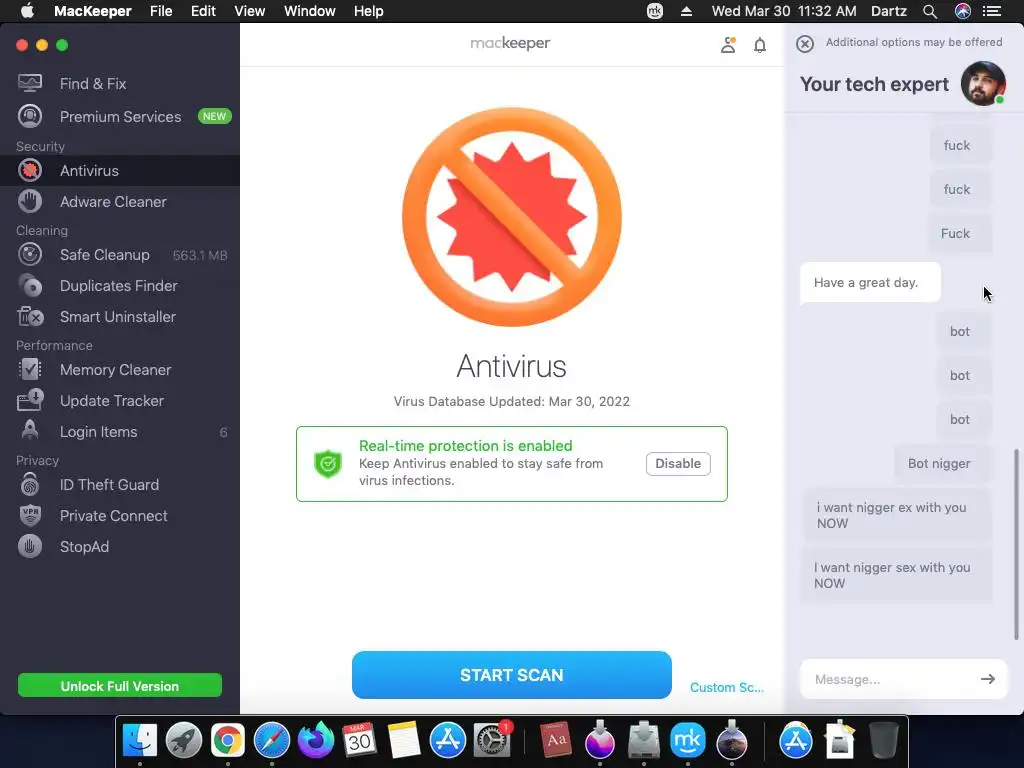Open Calendar from the dock
Image resolution: width=1024 pixels, height=768 pixels.
(x=359, y=740)
